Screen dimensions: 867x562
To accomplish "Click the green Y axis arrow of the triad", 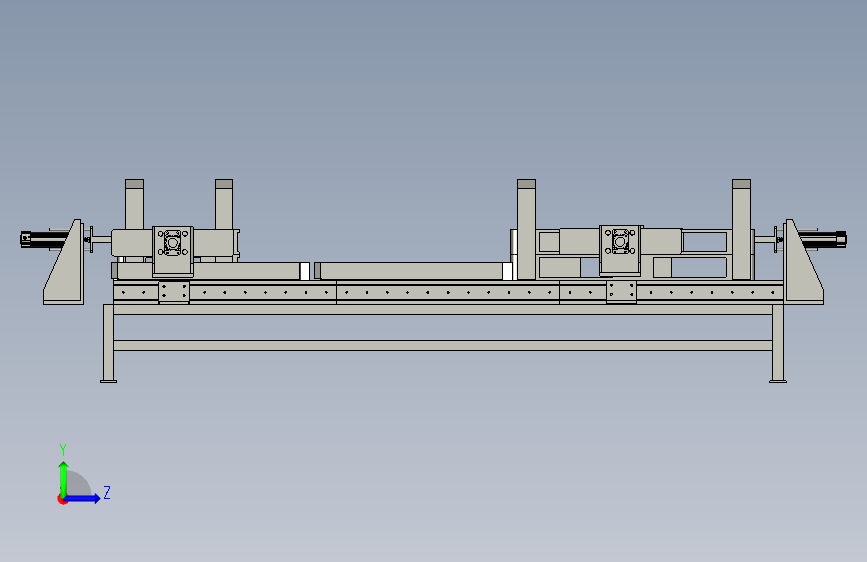I will click(64, 478).
